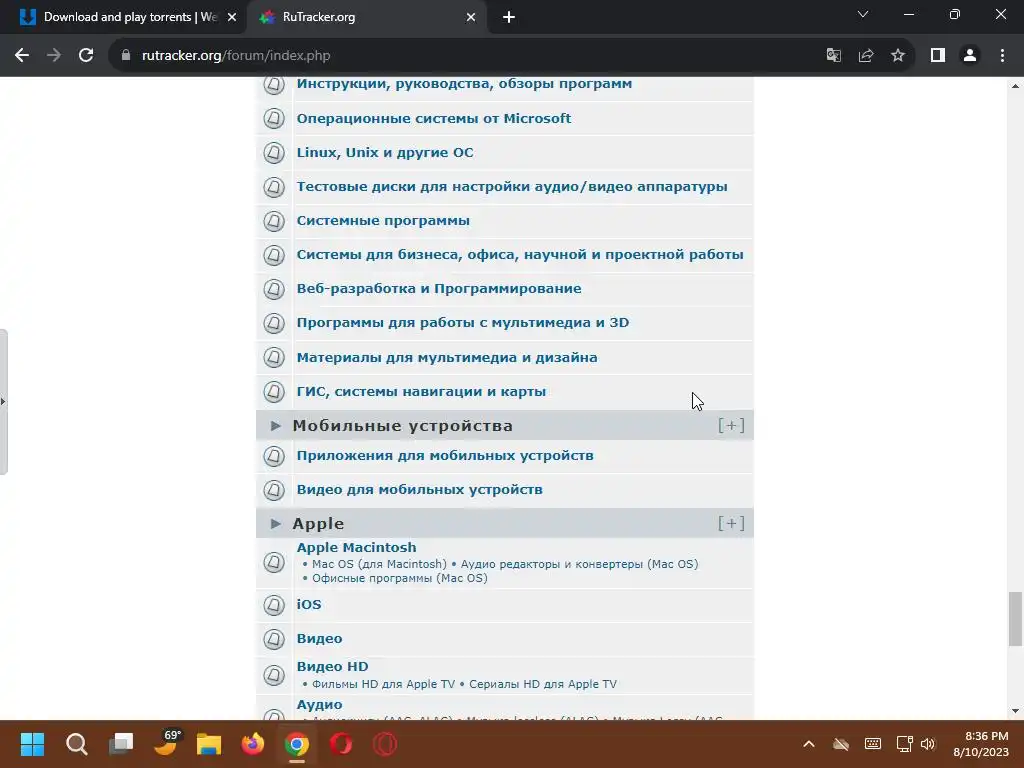Click forum icon beside Приложения для мобильных устройств
The image size is (1024, 768).
tap(274, 456)
